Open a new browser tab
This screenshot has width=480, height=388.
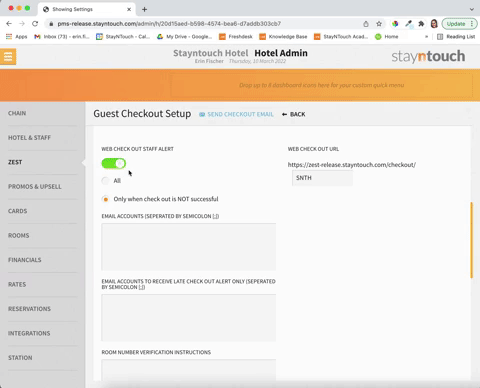pyautogui.click(x=144, y=9)
